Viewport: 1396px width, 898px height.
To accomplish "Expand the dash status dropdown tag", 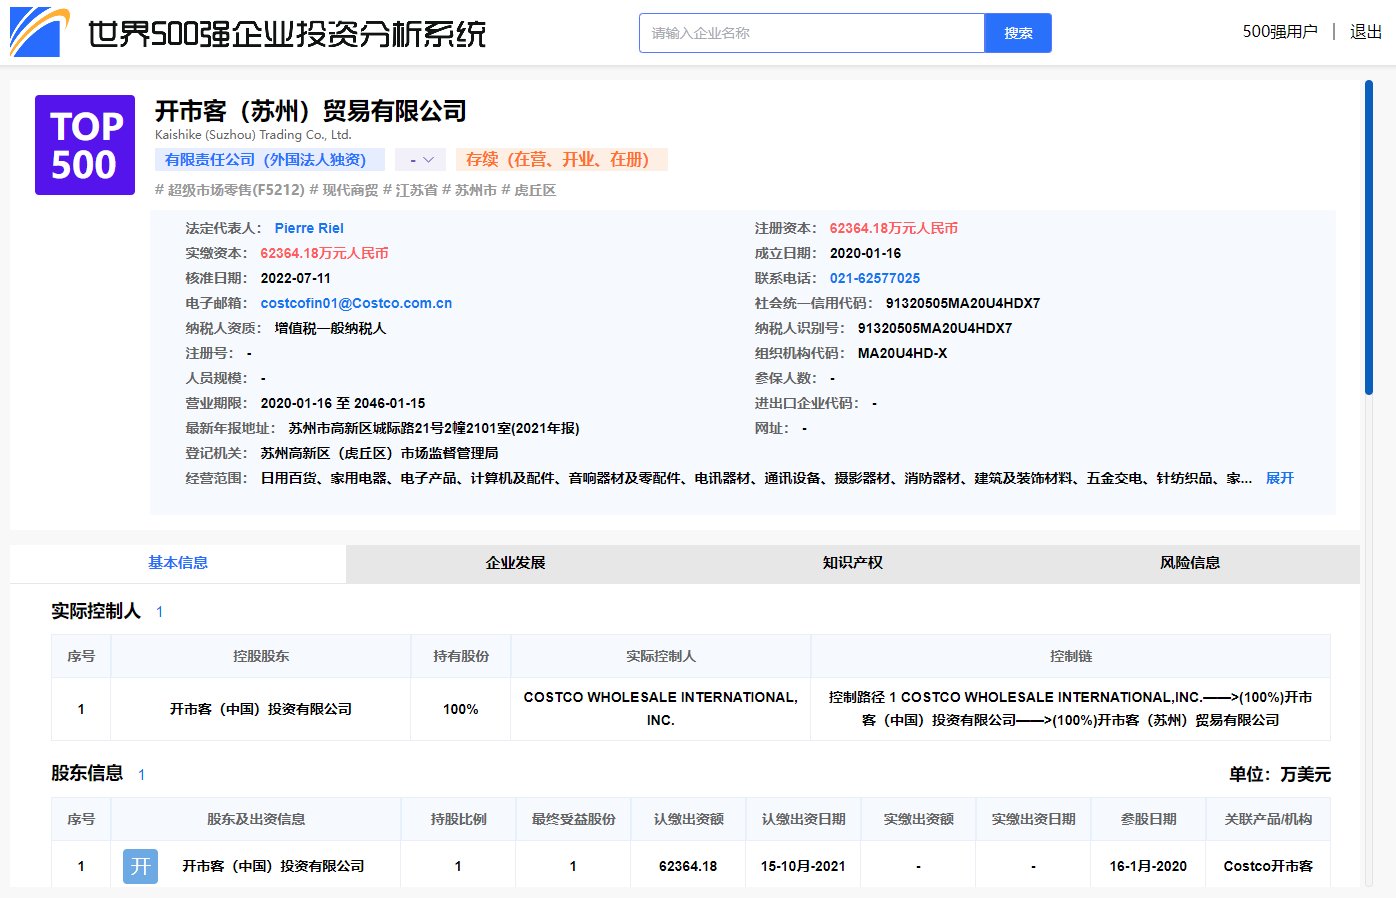I will pyautogui.click(x=420, y=160).
